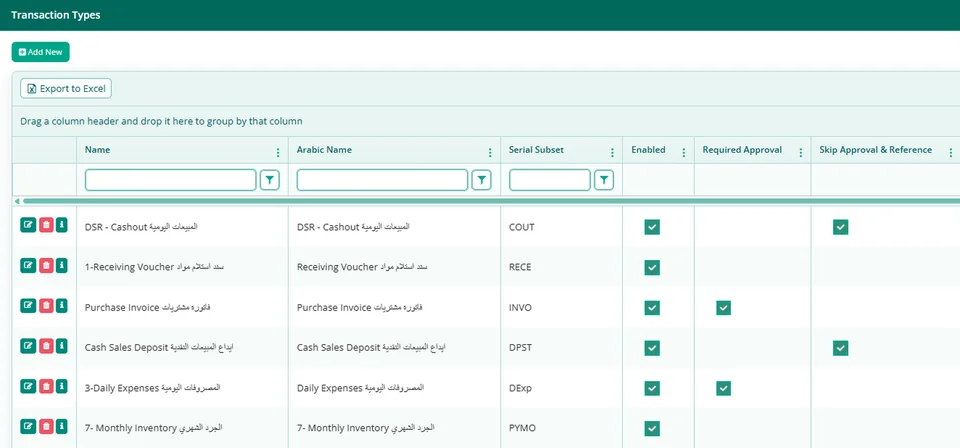Focus the Arabic Name filter text box

point(383,180)
